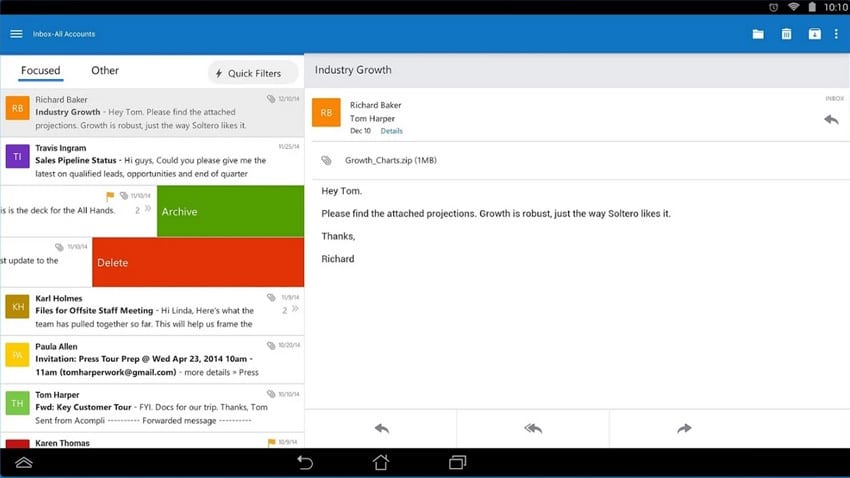850x478 pixels.
Task: Open the hamburger navigation menu
Action: [x=16, y=34]
